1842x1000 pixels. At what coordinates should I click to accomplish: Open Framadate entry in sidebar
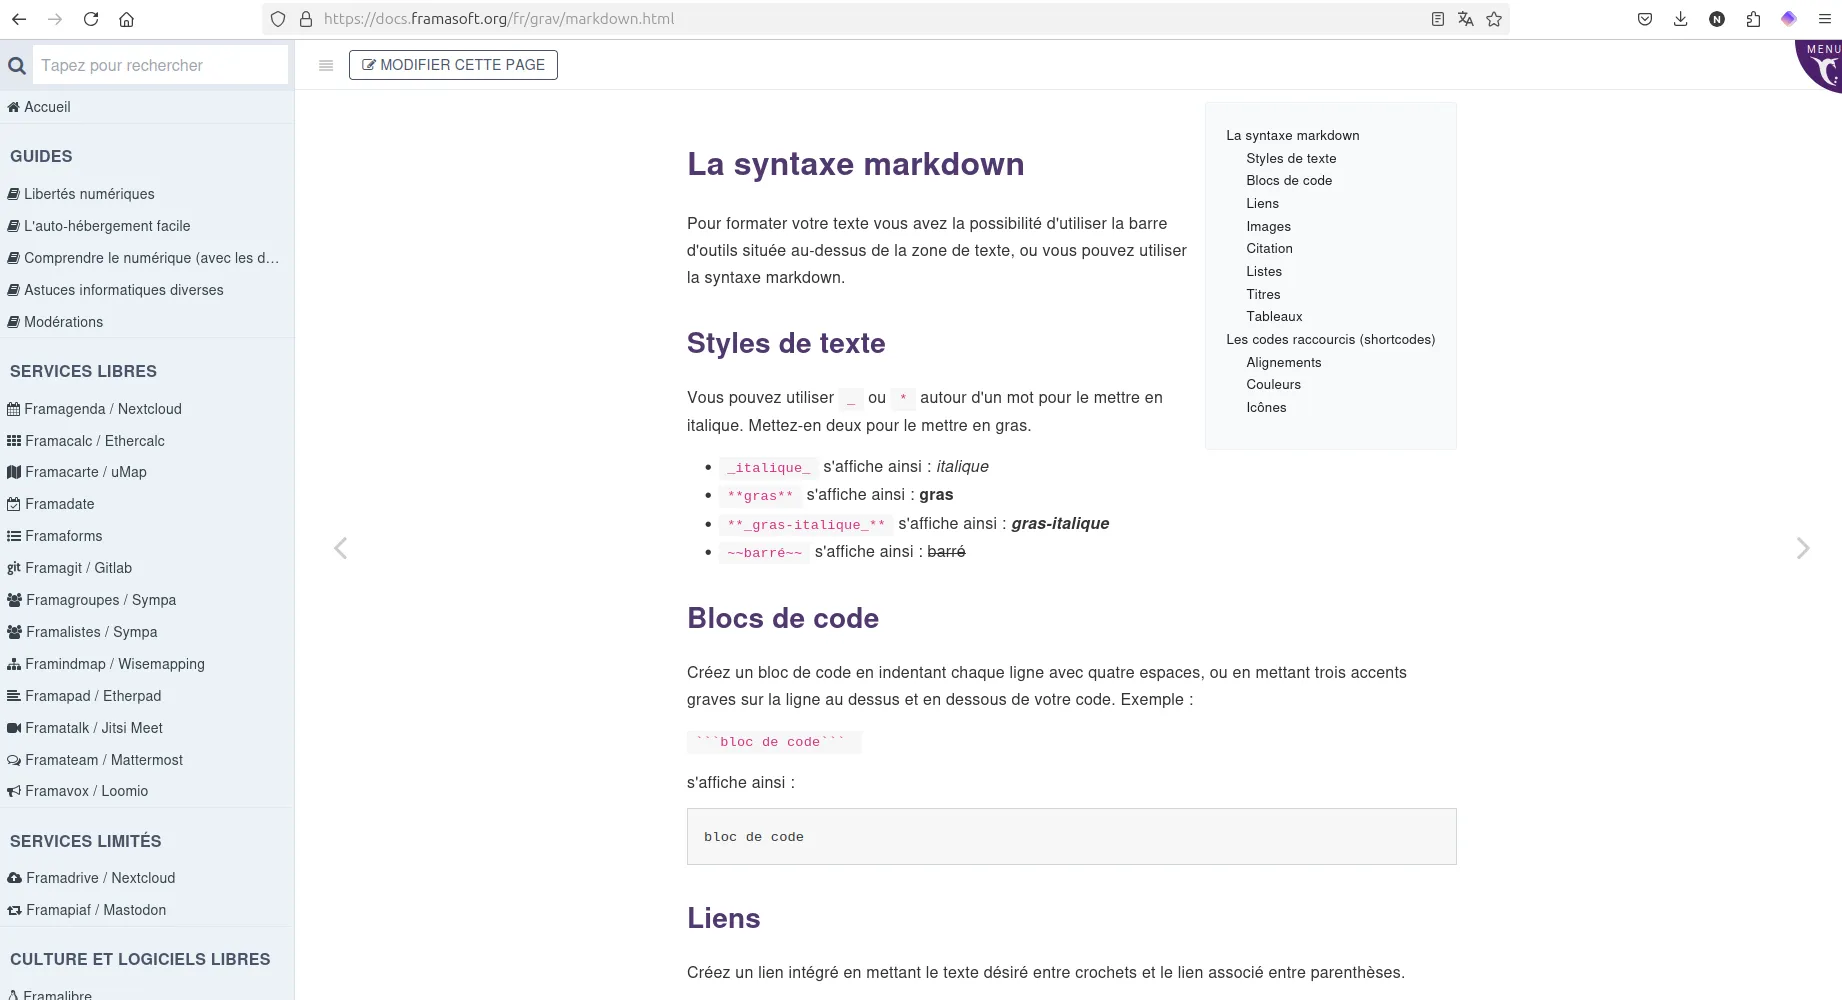(147, 504)
